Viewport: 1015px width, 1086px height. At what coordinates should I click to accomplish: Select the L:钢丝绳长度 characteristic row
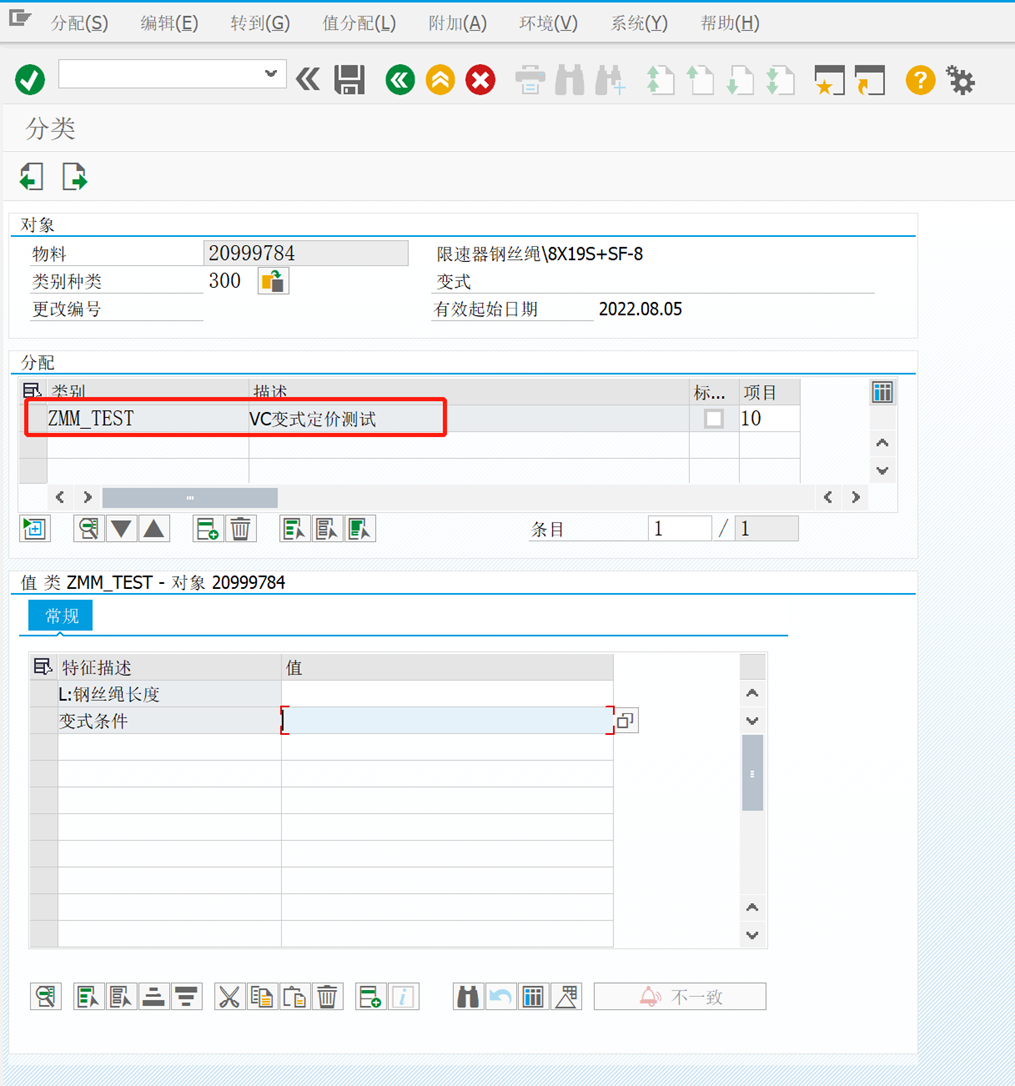(44, 694)
